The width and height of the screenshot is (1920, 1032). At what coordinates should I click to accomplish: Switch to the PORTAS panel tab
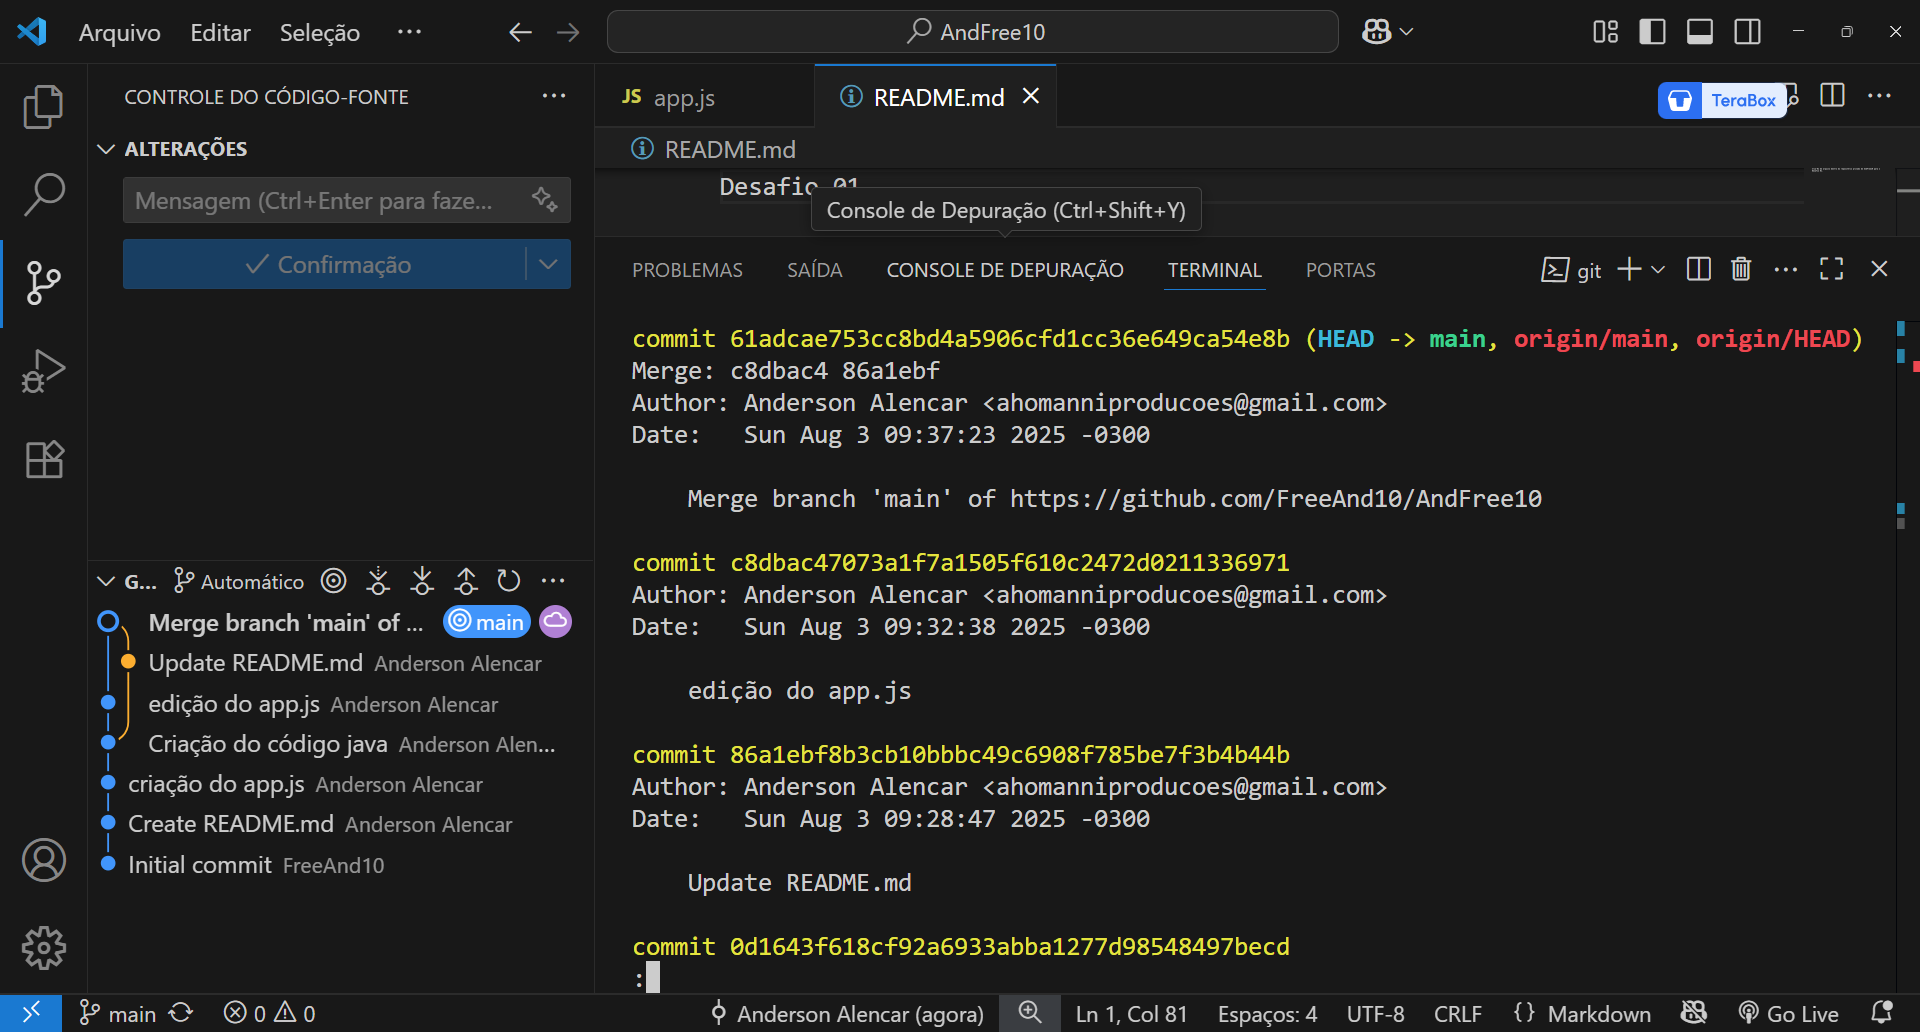click(1340, 270)
